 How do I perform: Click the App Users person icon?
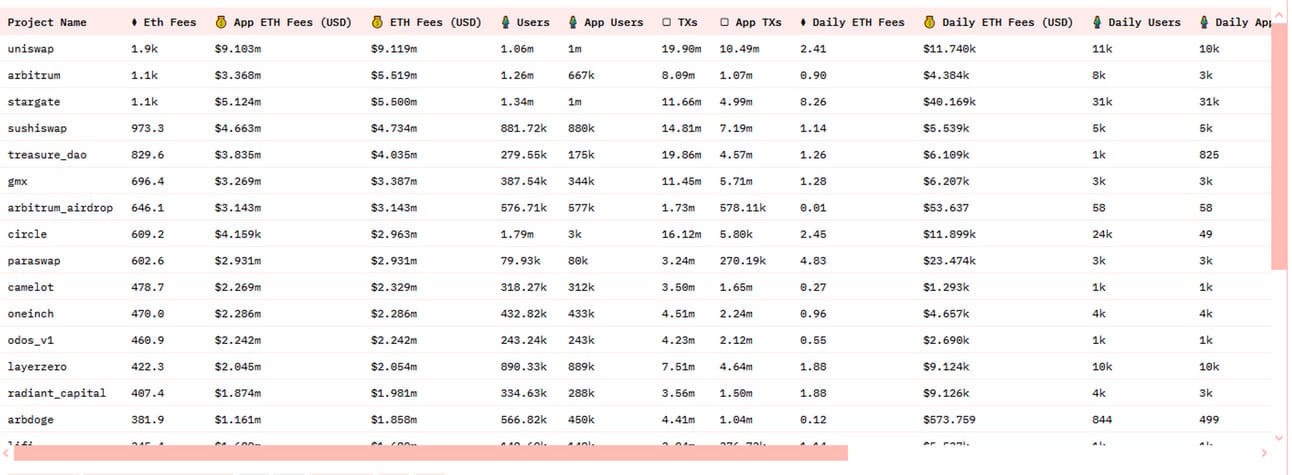(573, 22)
